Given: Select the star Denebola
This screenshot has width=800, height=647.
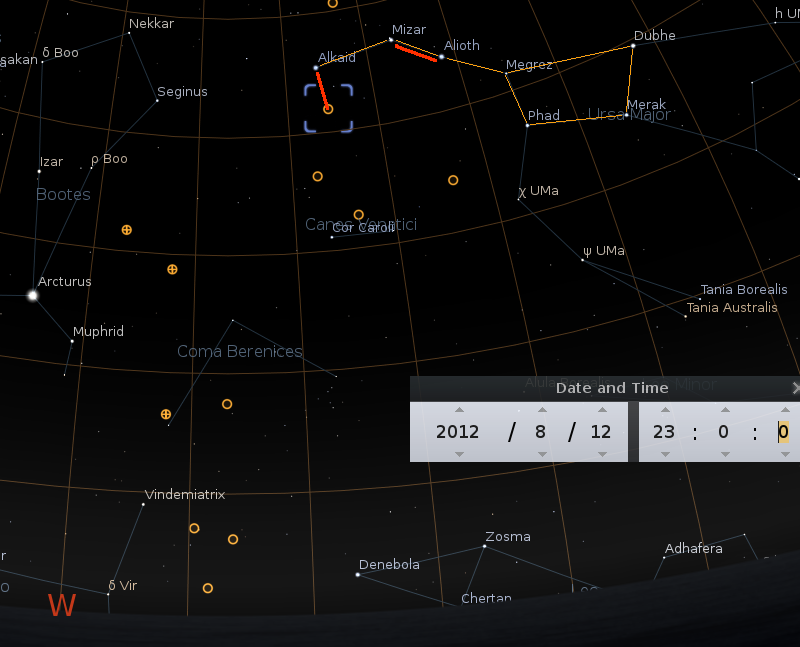Looking at the screenshot, I should click(x=357, y=575).
